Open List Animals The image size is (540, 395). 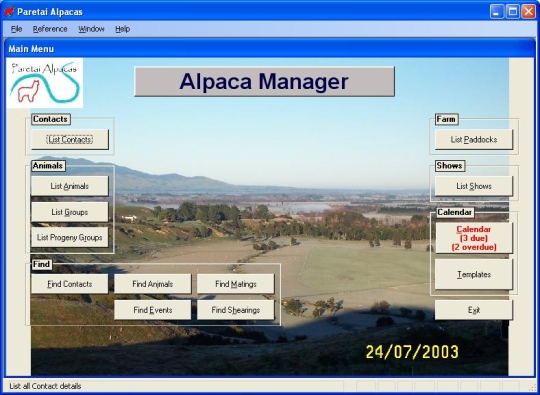click(x=70, y=186)
